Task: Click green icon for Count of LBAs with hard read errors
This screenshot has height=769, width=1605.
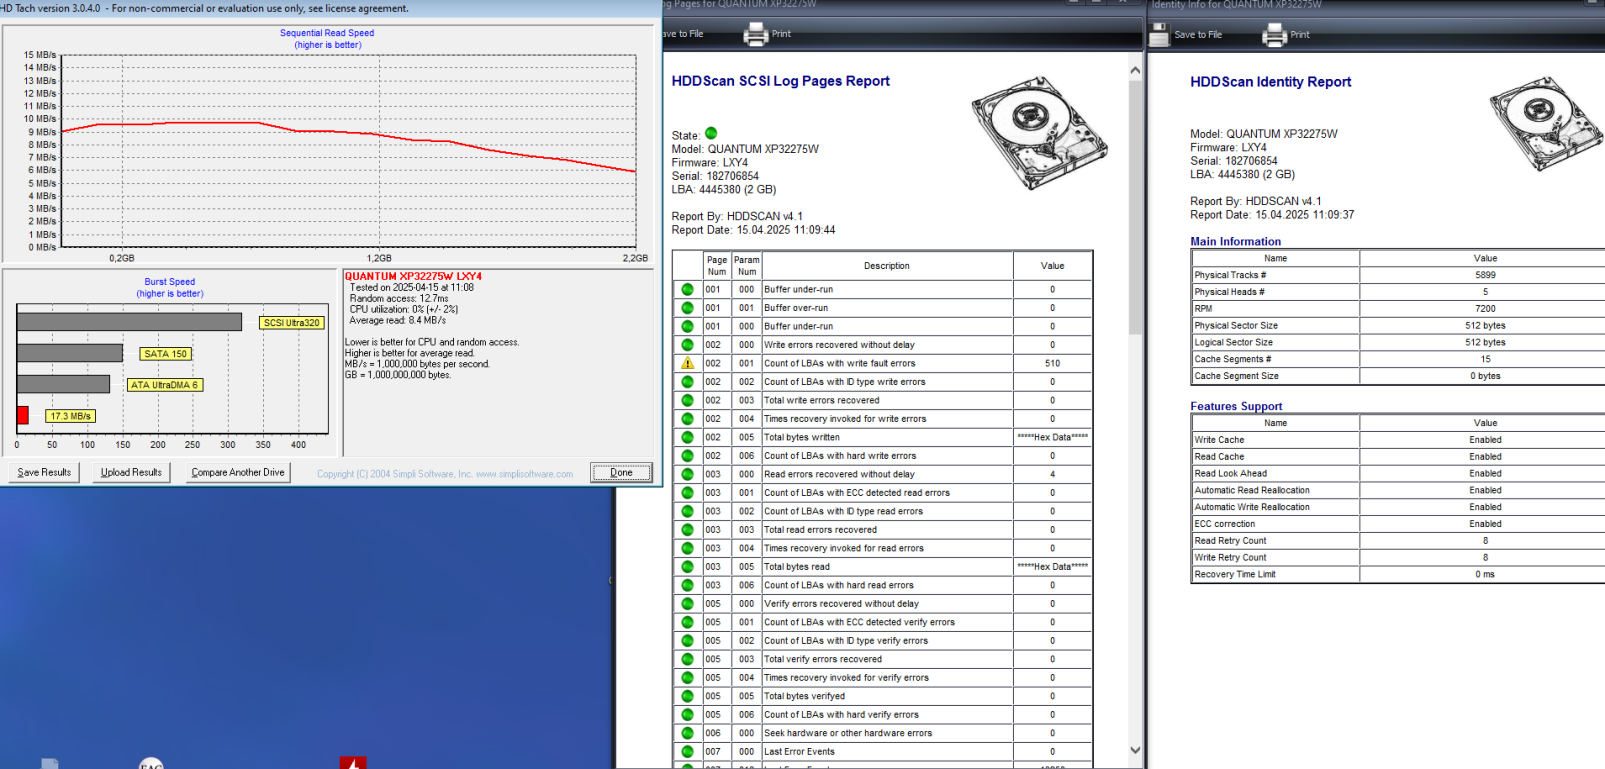Action: (x=687, y=585)
